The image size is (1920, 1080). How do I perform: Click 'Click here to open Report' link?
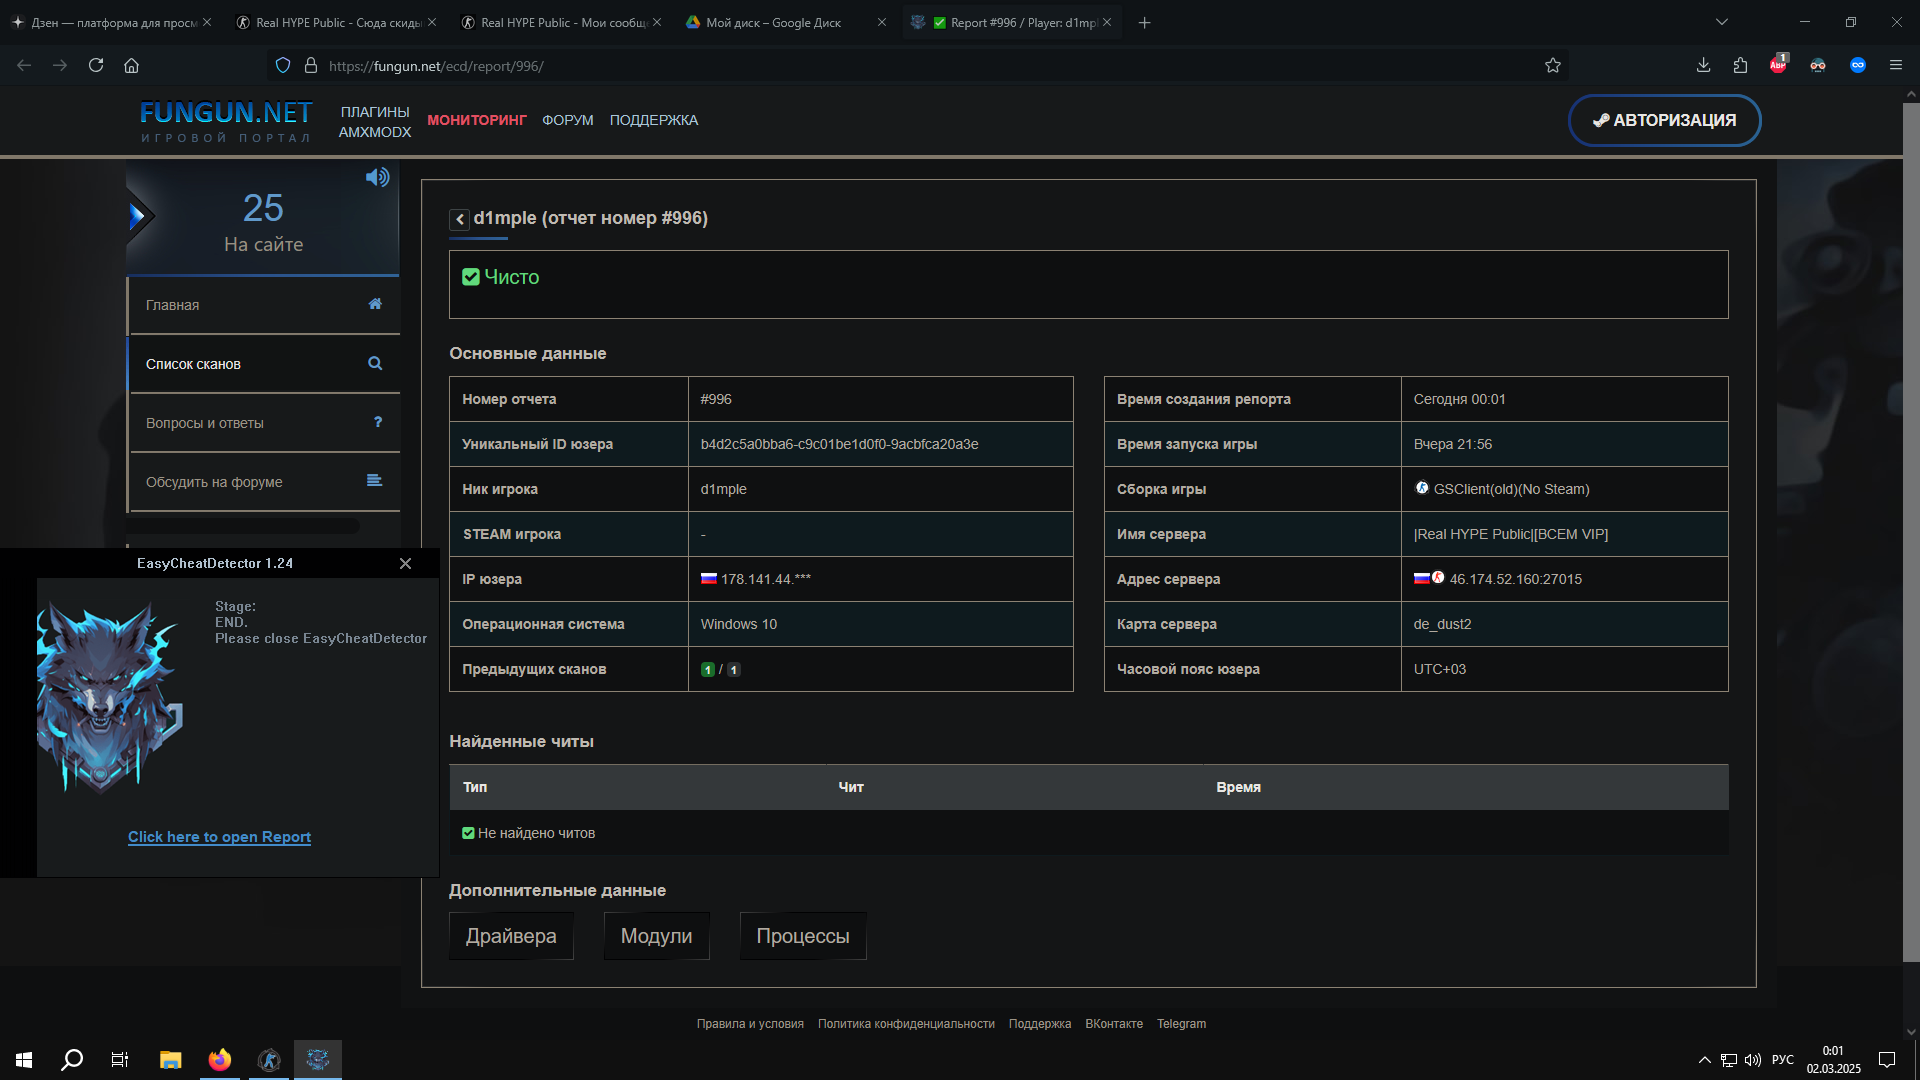point(219,837)
